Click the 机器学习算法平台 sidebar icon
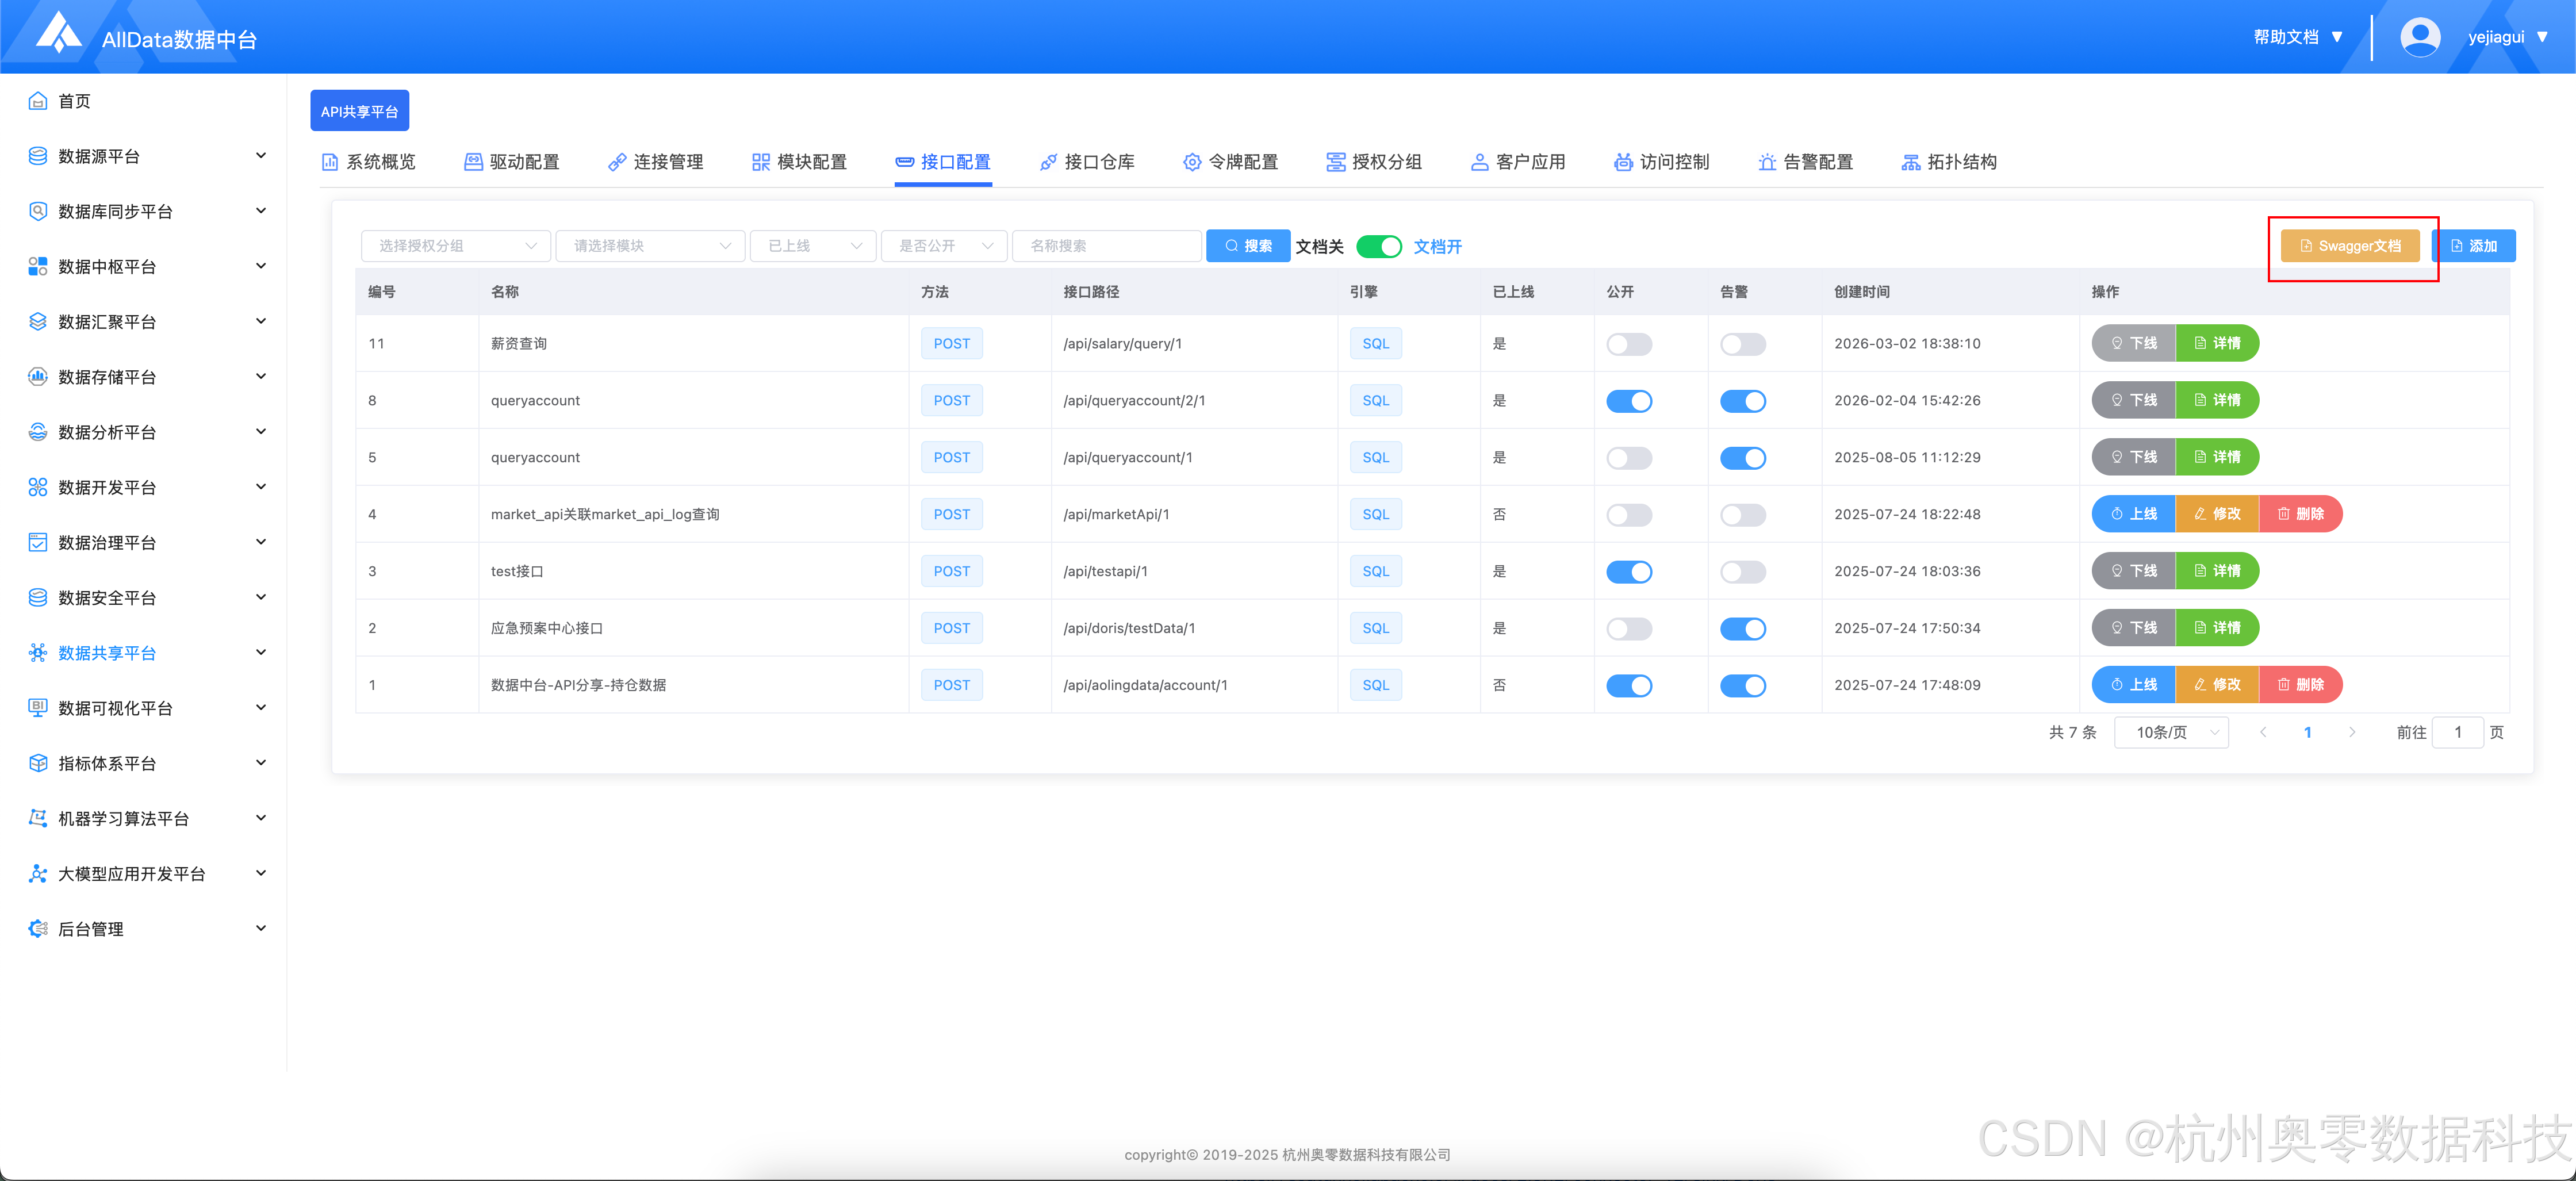Image resolution: width=2576 pixels, height=1181 pixels. coord(38,818)
